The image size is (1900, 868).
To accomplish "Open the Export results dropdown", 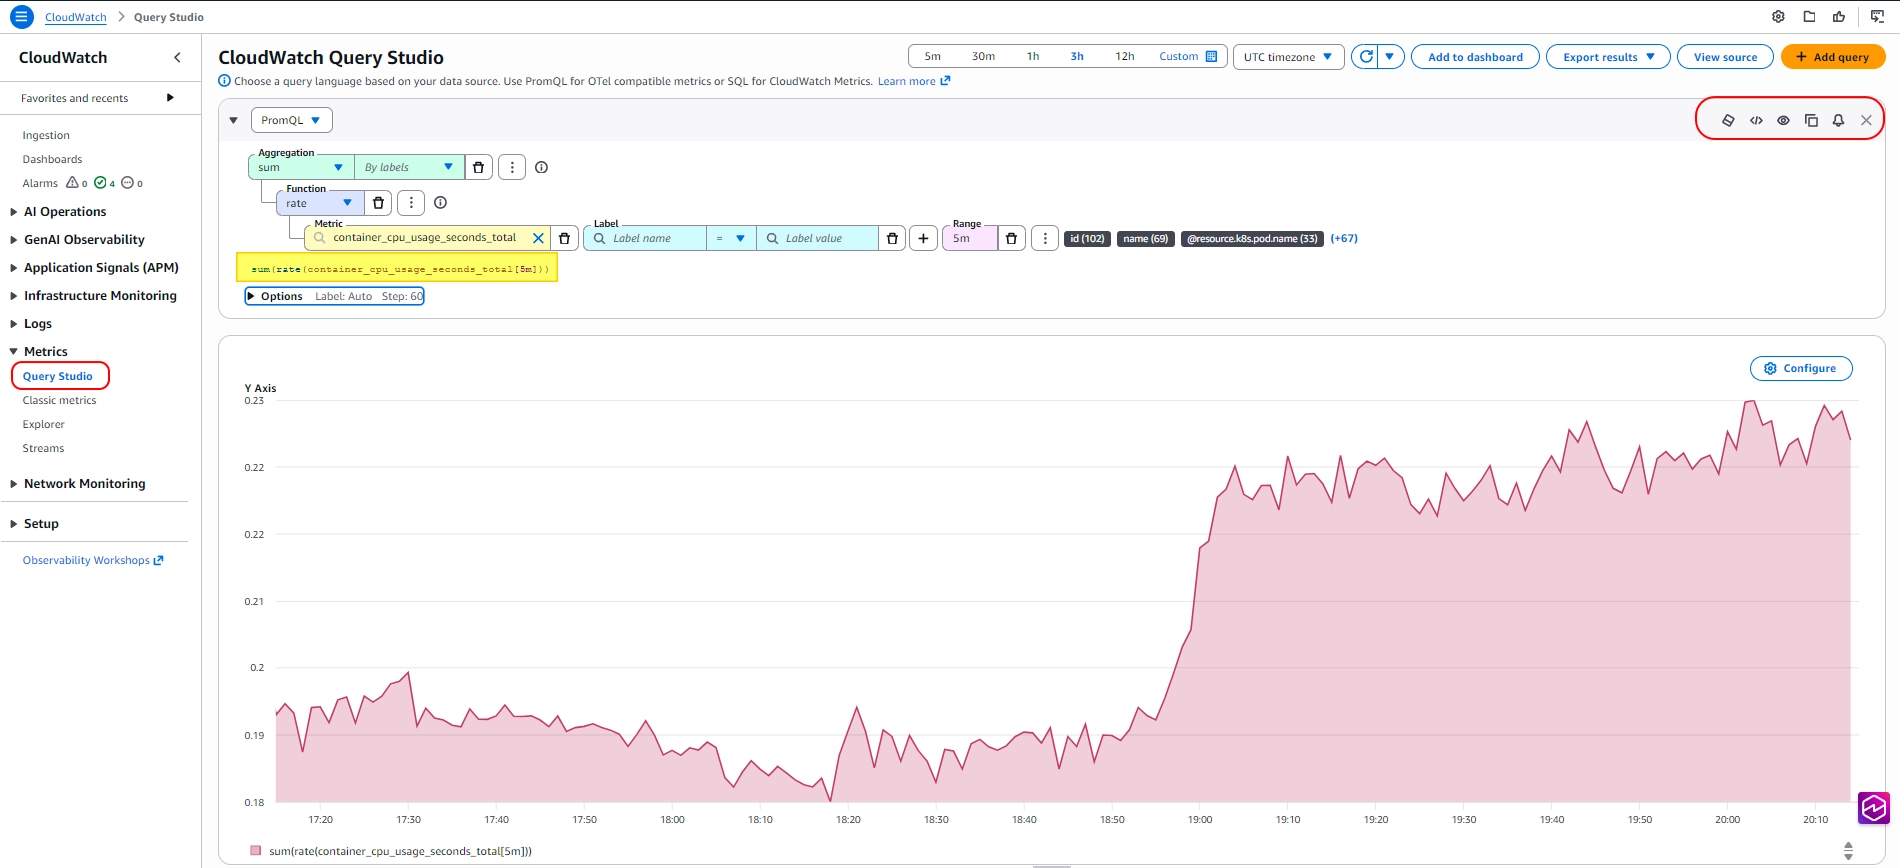I will pos(1608,57).
